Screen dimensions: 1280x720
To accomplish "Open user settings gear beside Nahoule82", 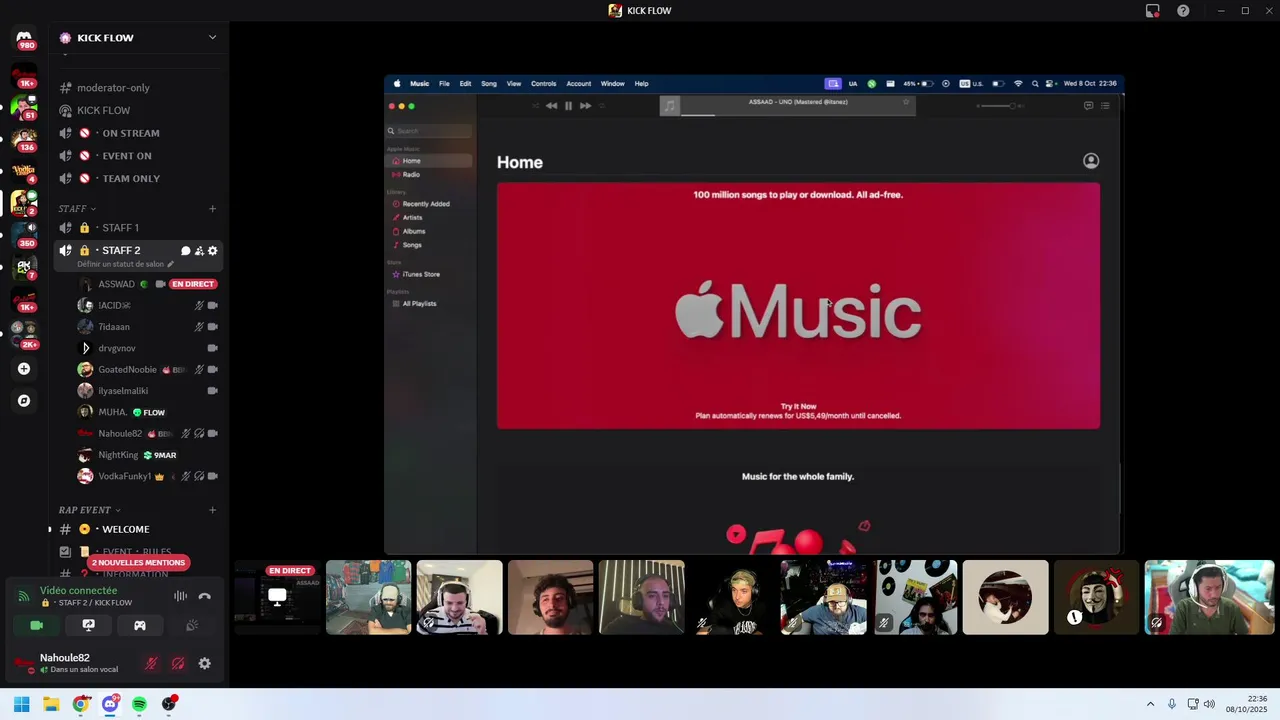I will click(205, 663).
